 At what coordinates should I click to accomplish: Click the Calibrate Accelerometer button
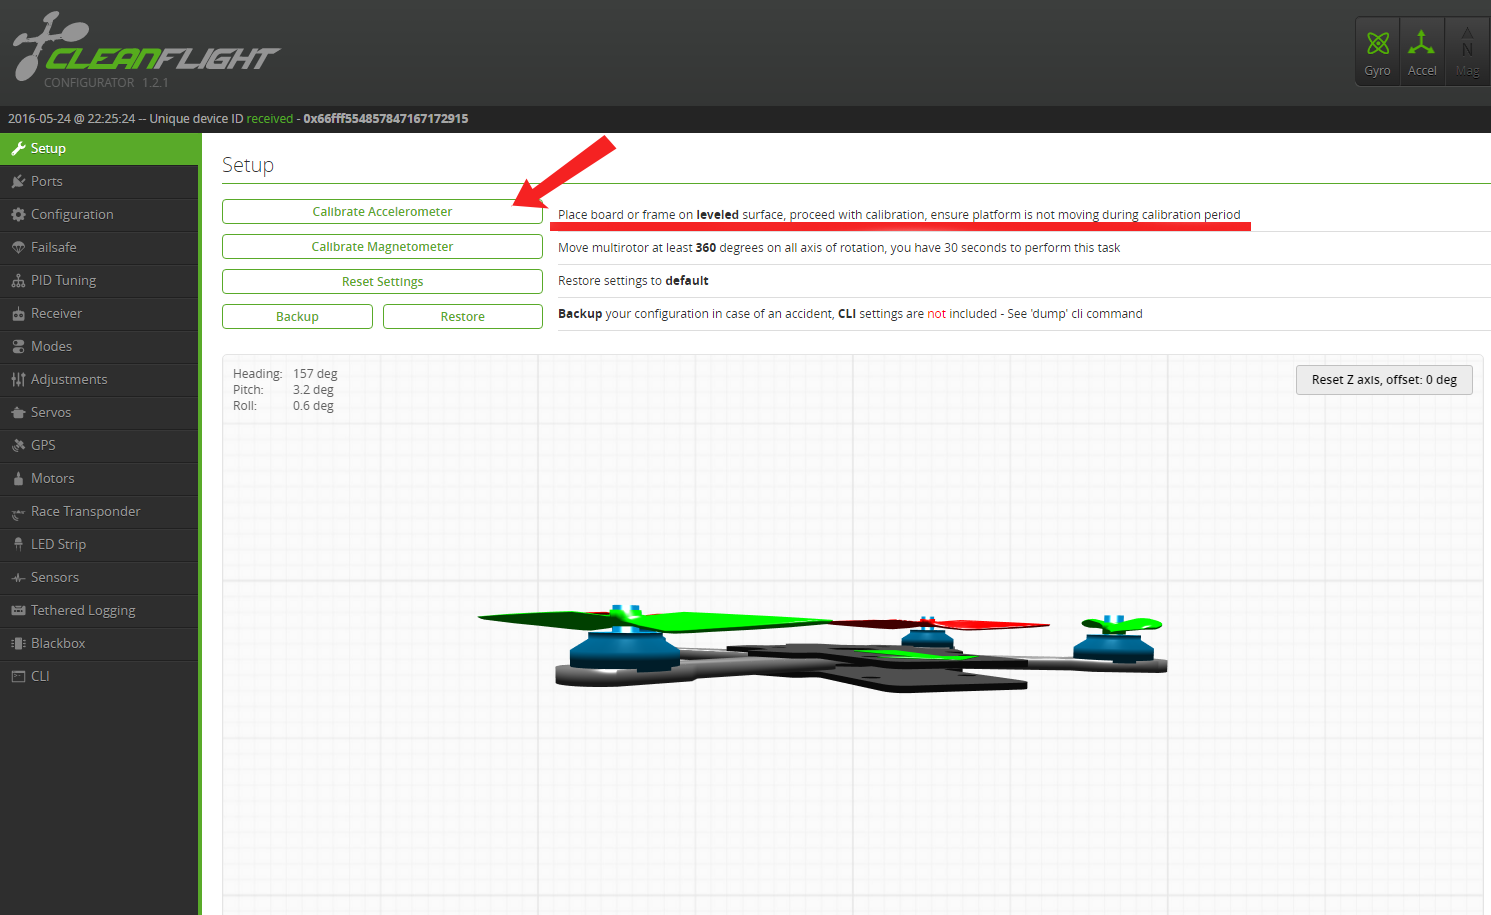tap(382, 212)
